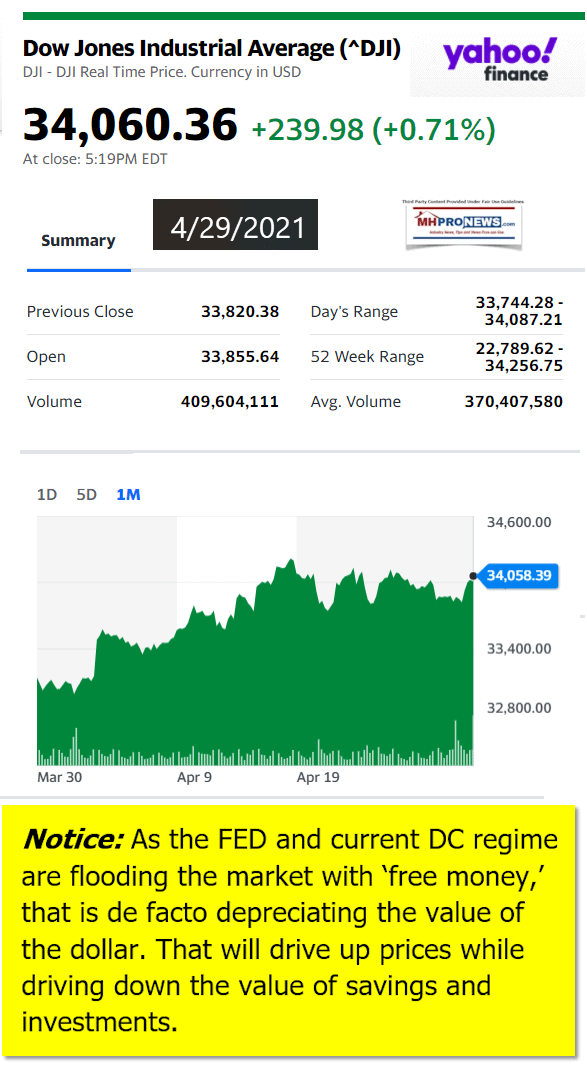Screen dimensions: 587x1077
Task: Click the MHProNews logo badge
Action: pyautogui.click(x=463, y=224)
